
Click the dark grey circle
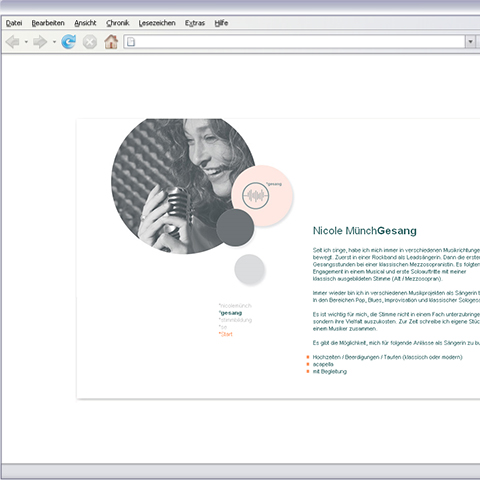coord(235,228)
